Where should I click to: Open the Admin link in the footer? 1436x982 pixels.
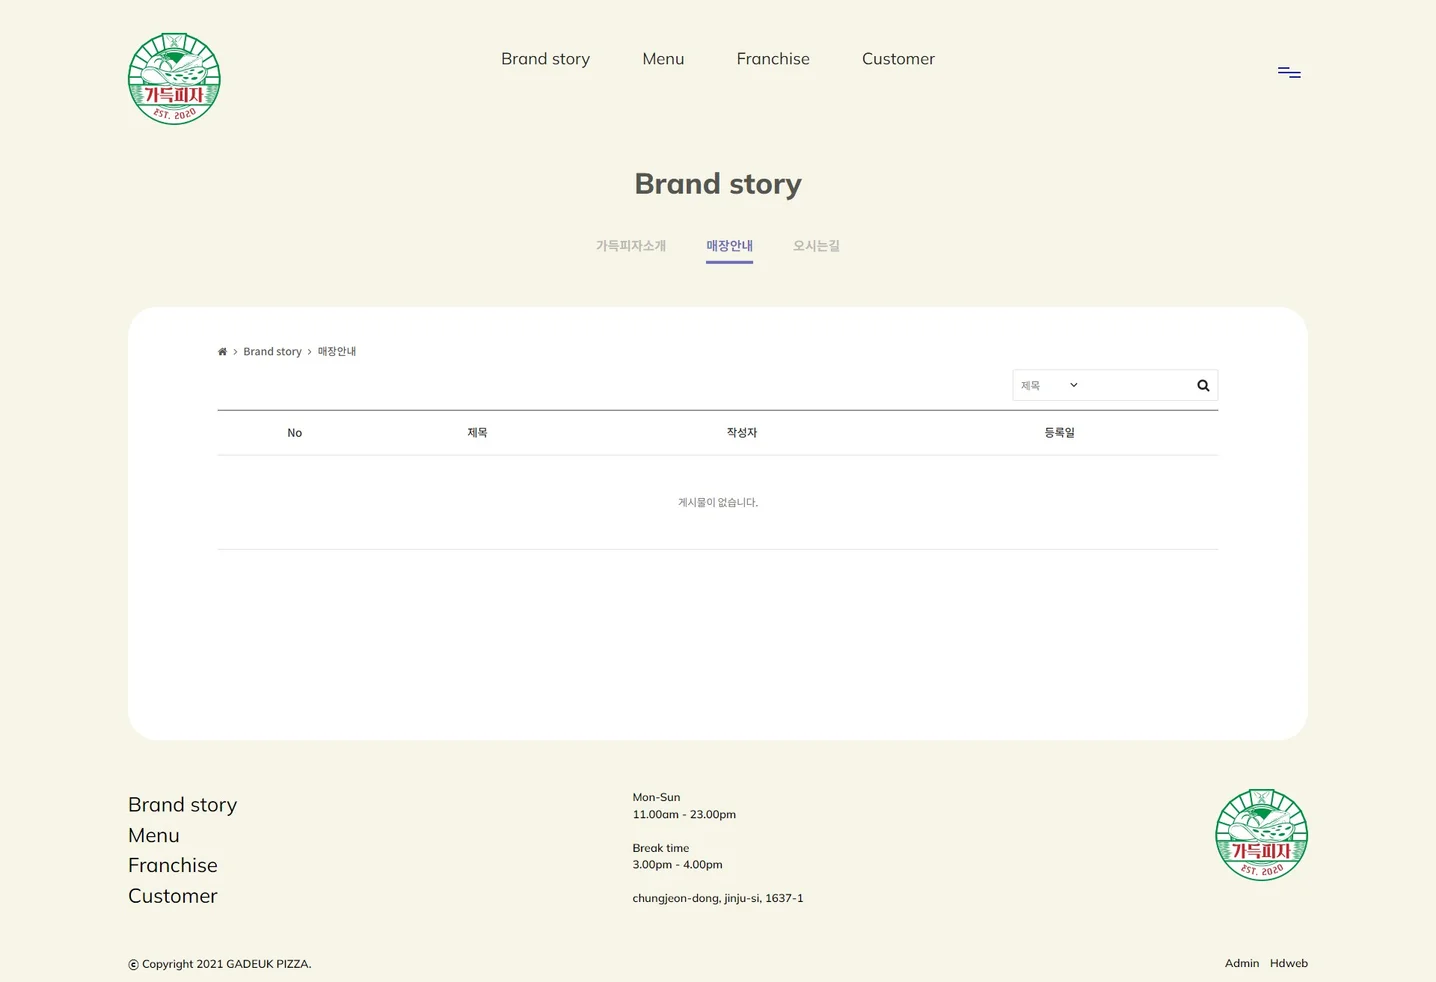pyautogui.click(x=1242, y=964)
